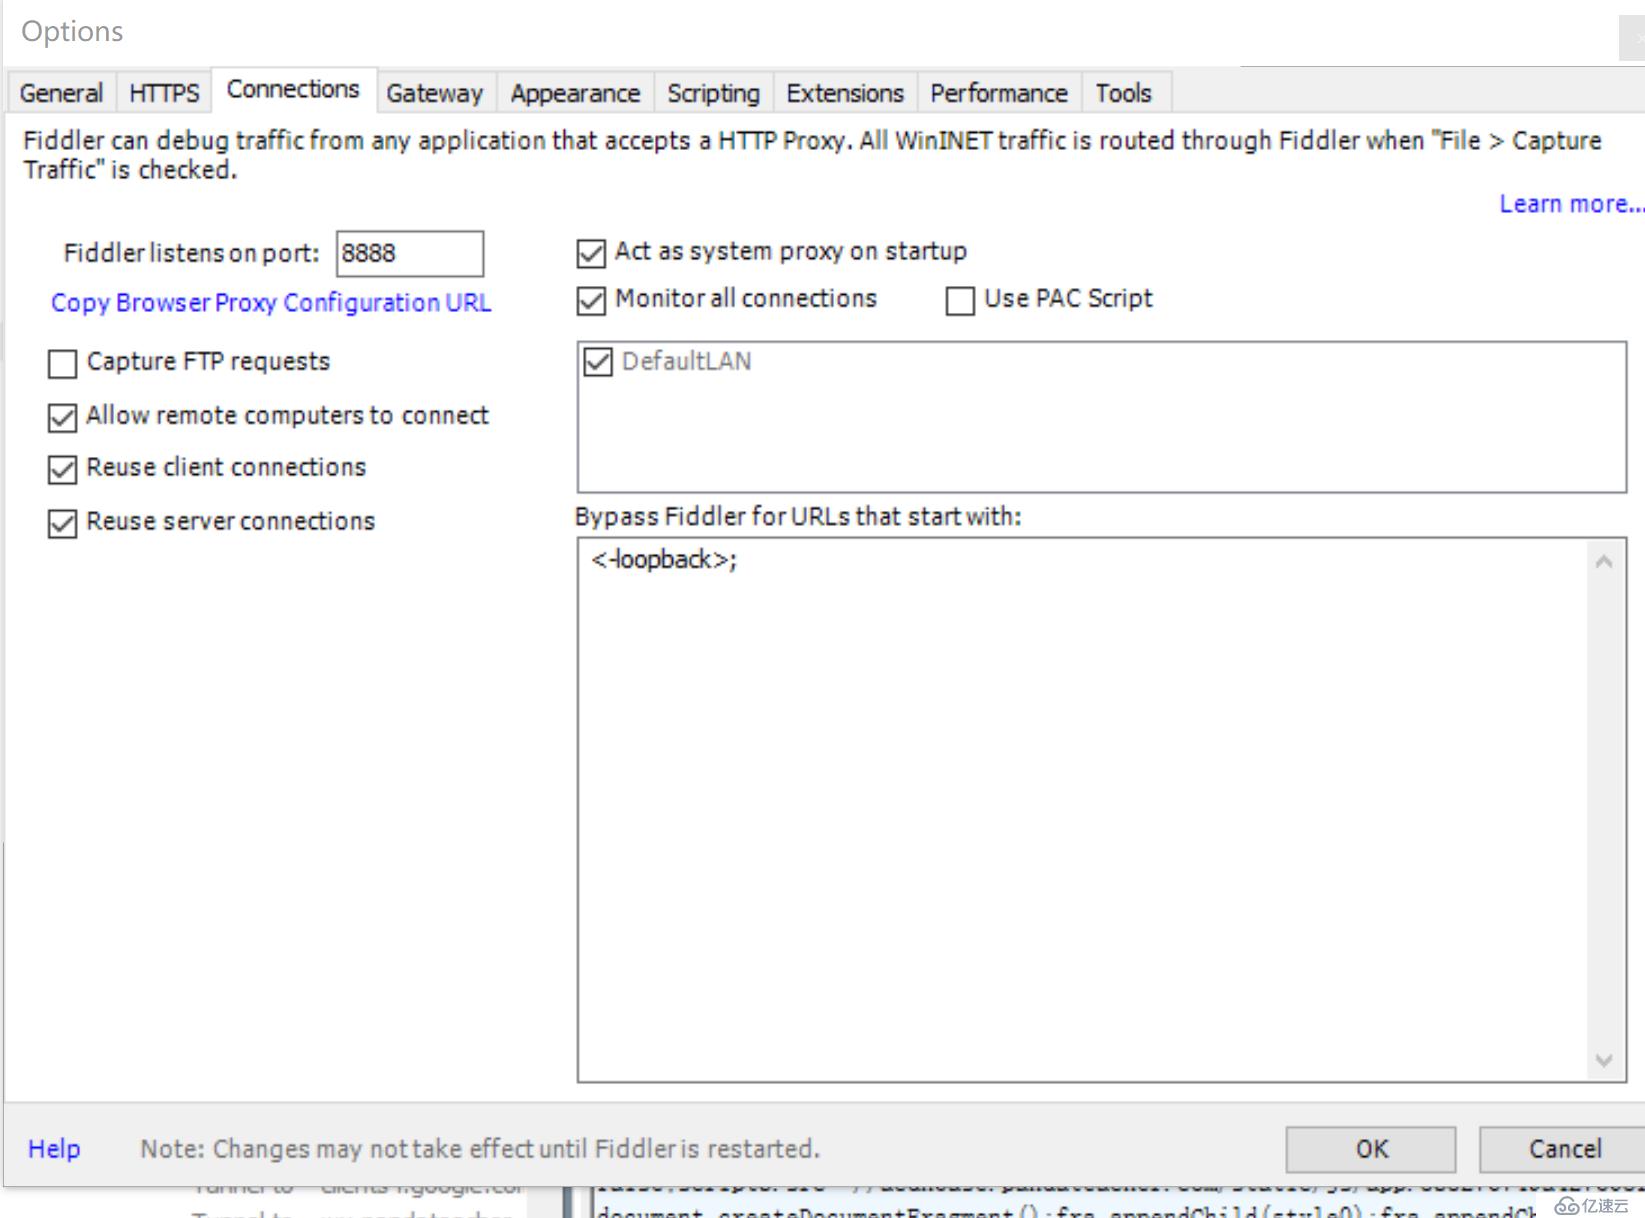
Task: Open the HTTPS tab
Action: 164,93
